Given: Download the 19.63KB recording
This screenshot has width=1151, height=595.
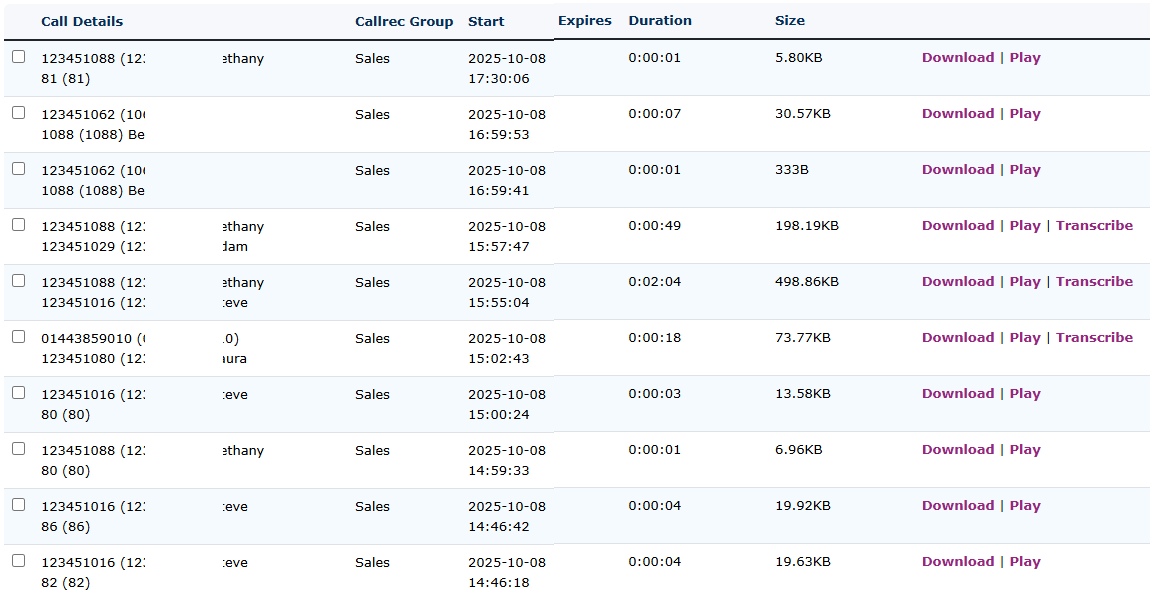Looking at the screenshot, I should pyautogui.click(x=957, y=562).
